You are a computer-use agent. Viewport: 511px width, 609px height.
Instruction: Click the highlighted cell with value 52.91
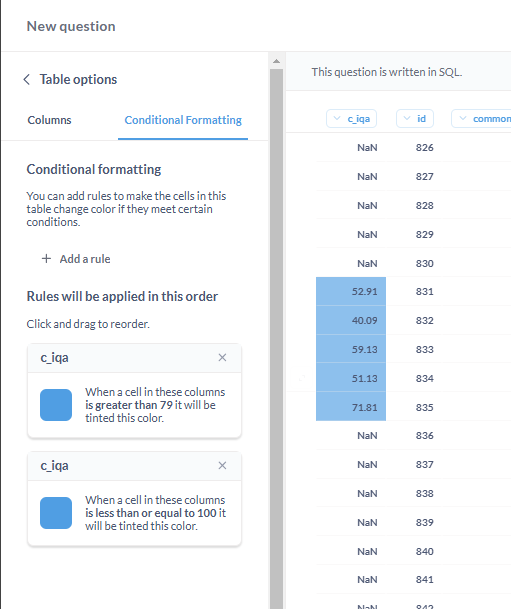351,291
